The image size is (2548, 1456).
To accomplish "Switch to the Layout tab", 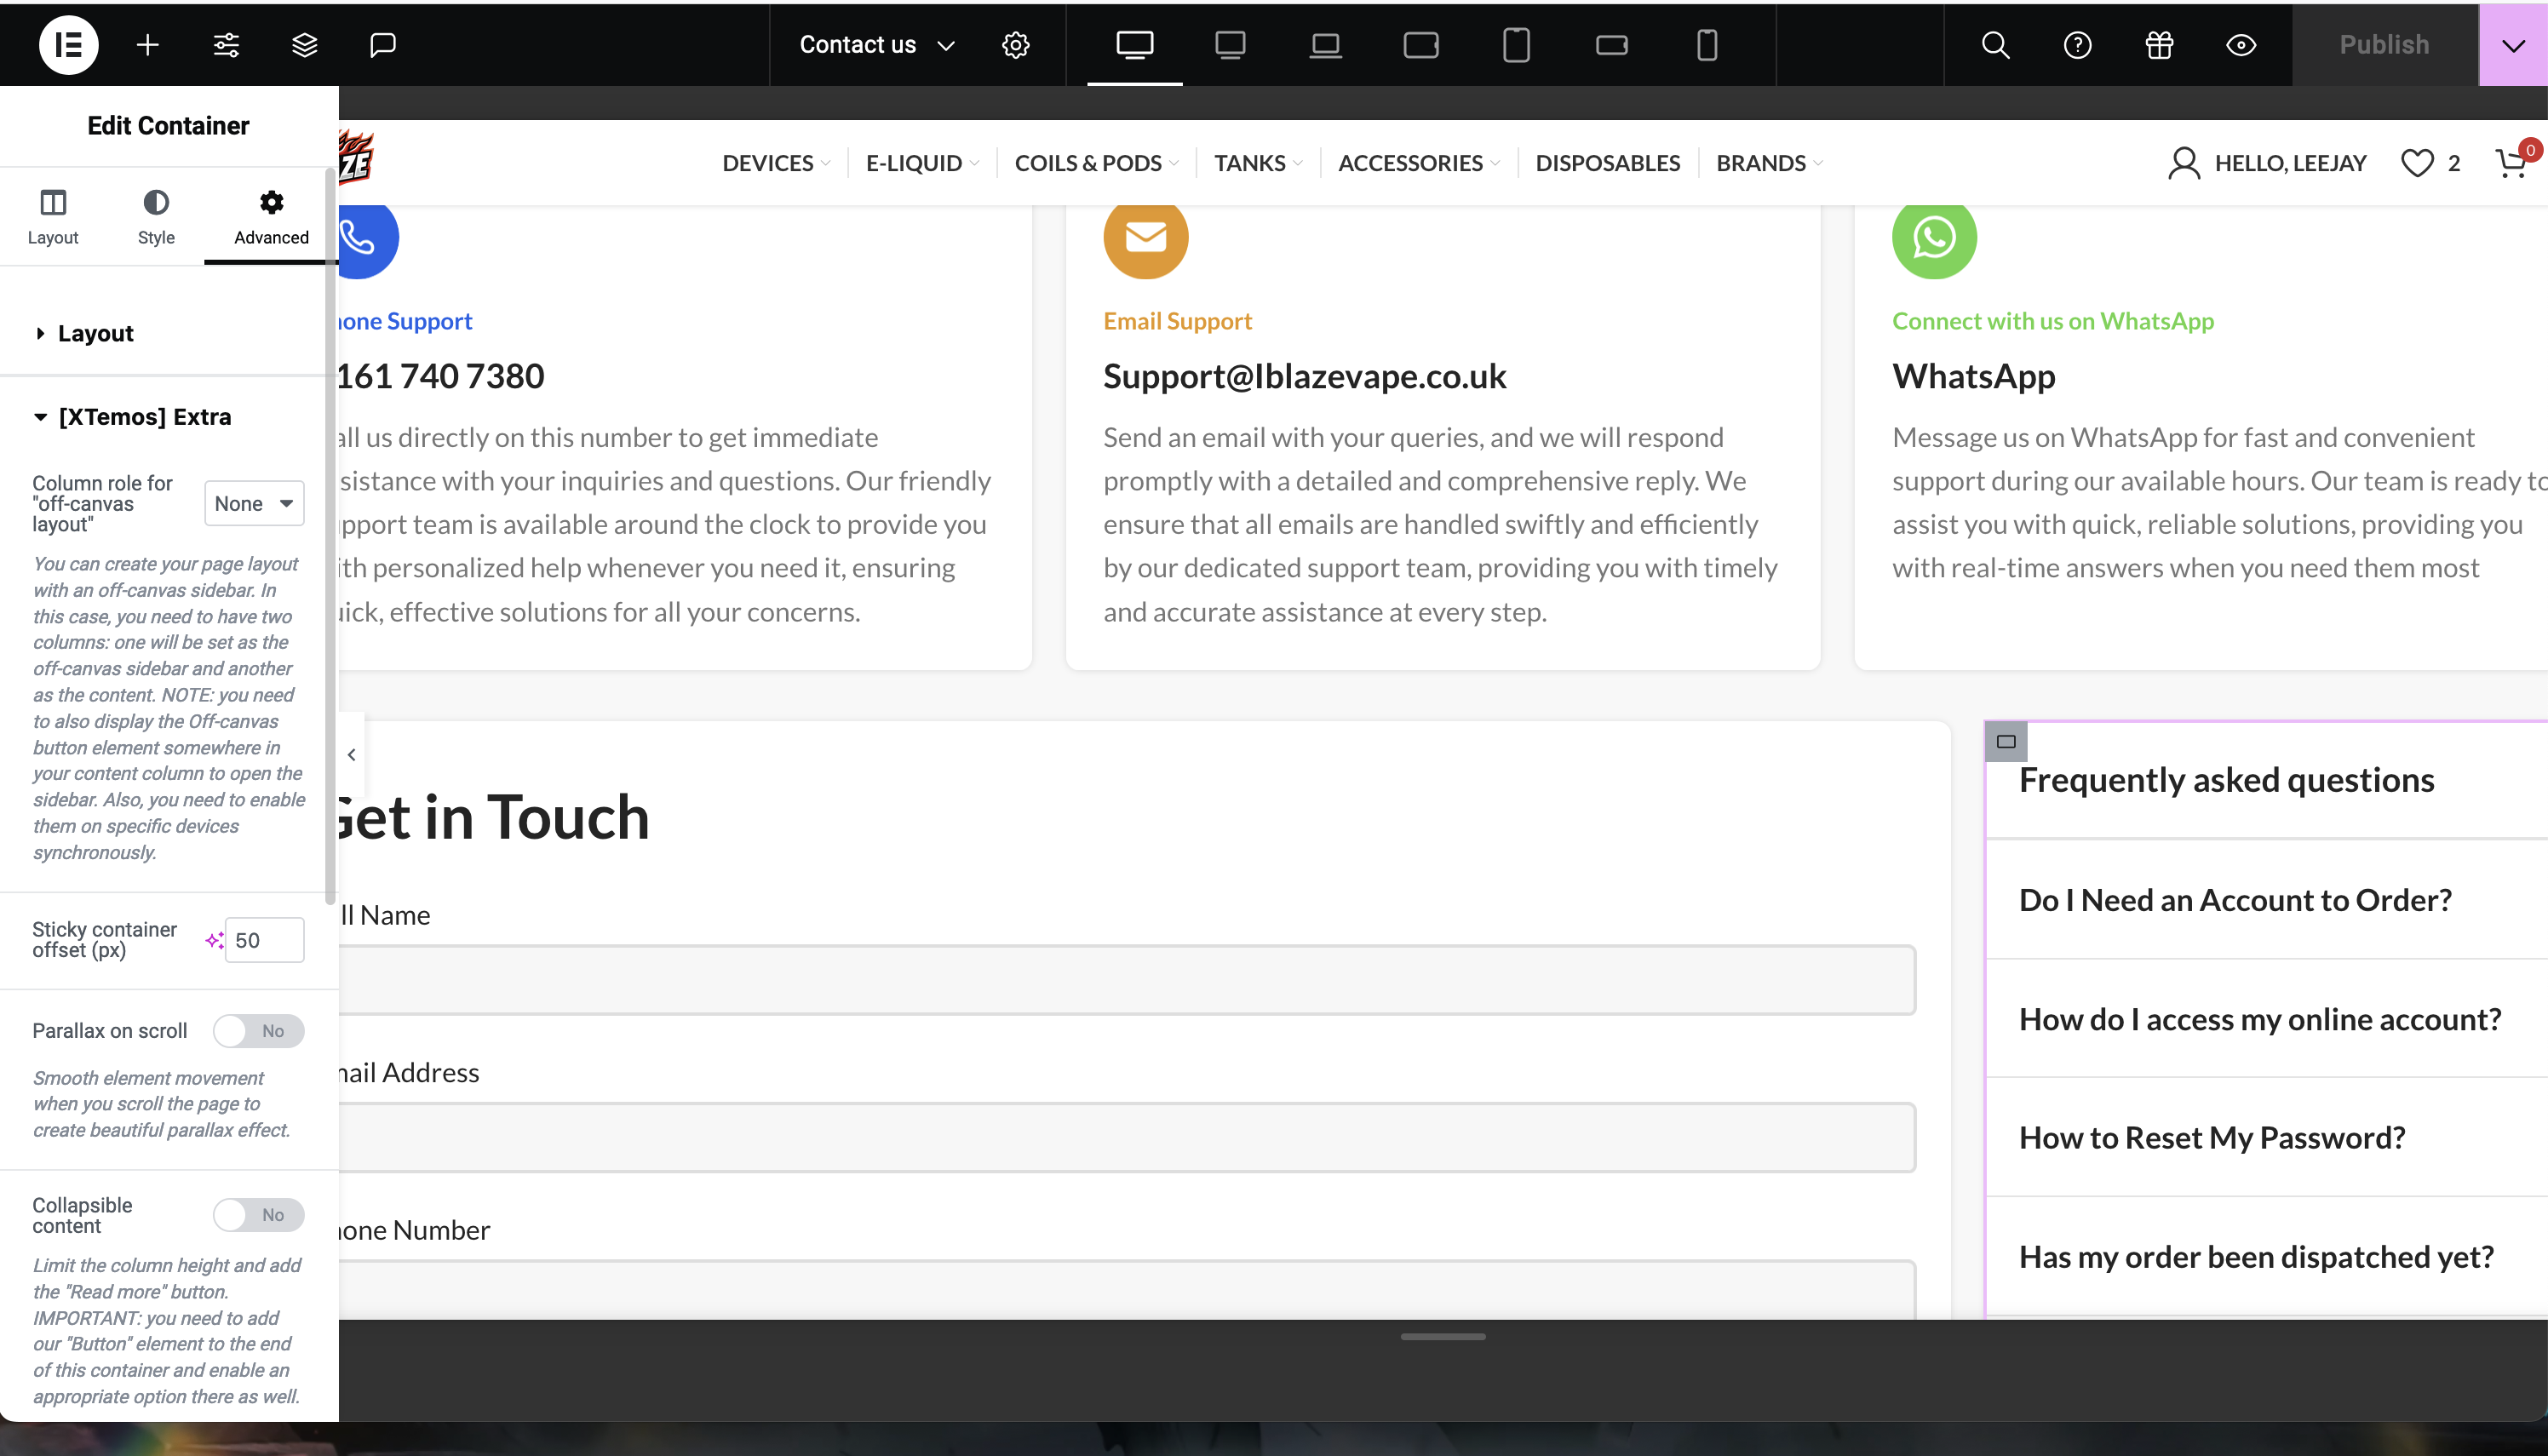I will pyautogui.click(x=53, y=216).
